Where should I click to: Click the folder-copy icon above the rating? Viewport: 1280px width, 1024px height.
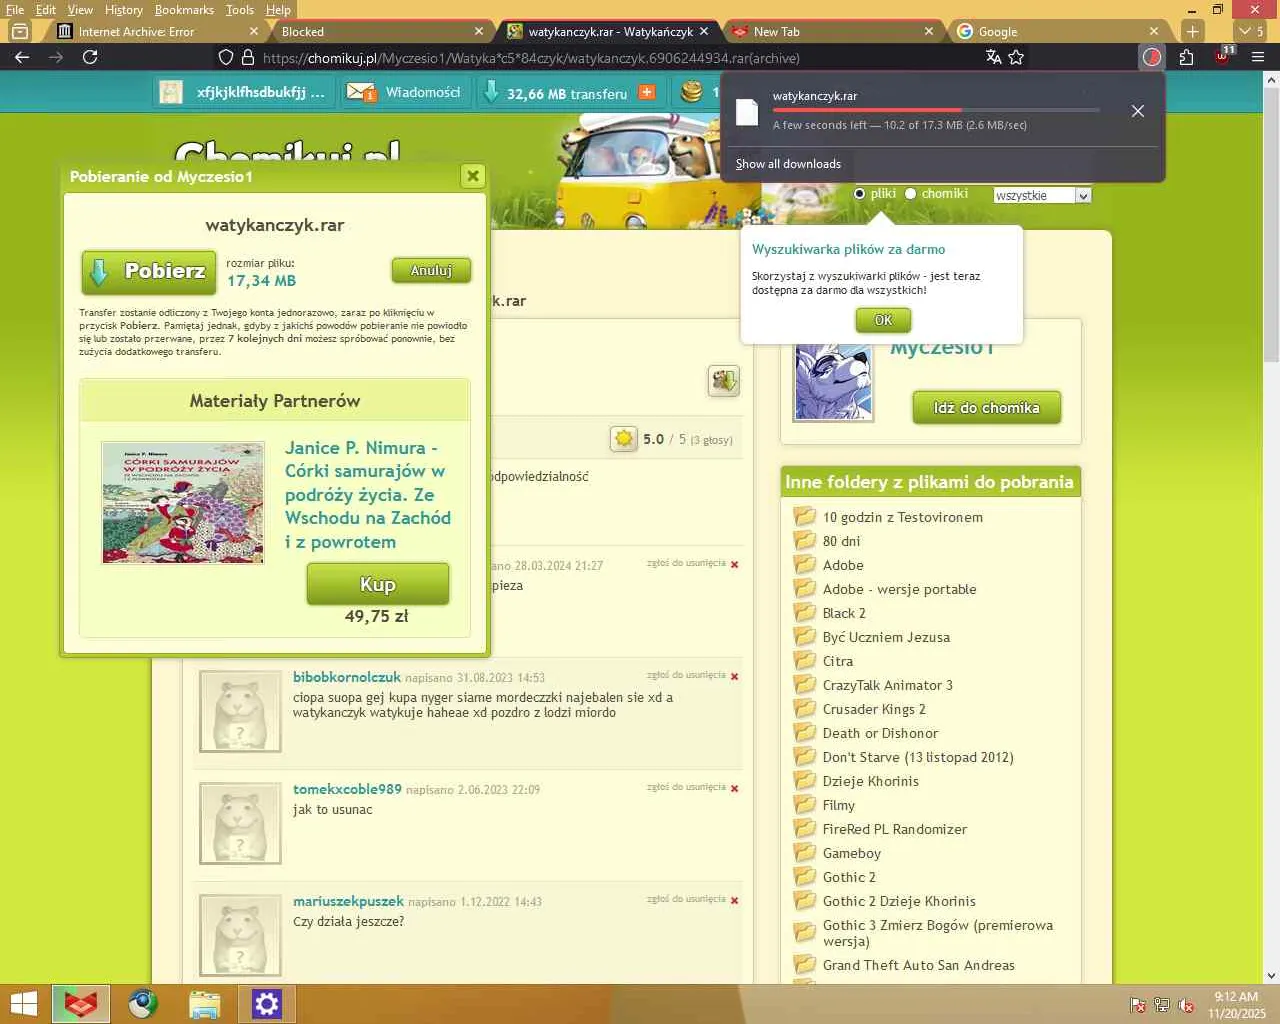pos(724,380)
